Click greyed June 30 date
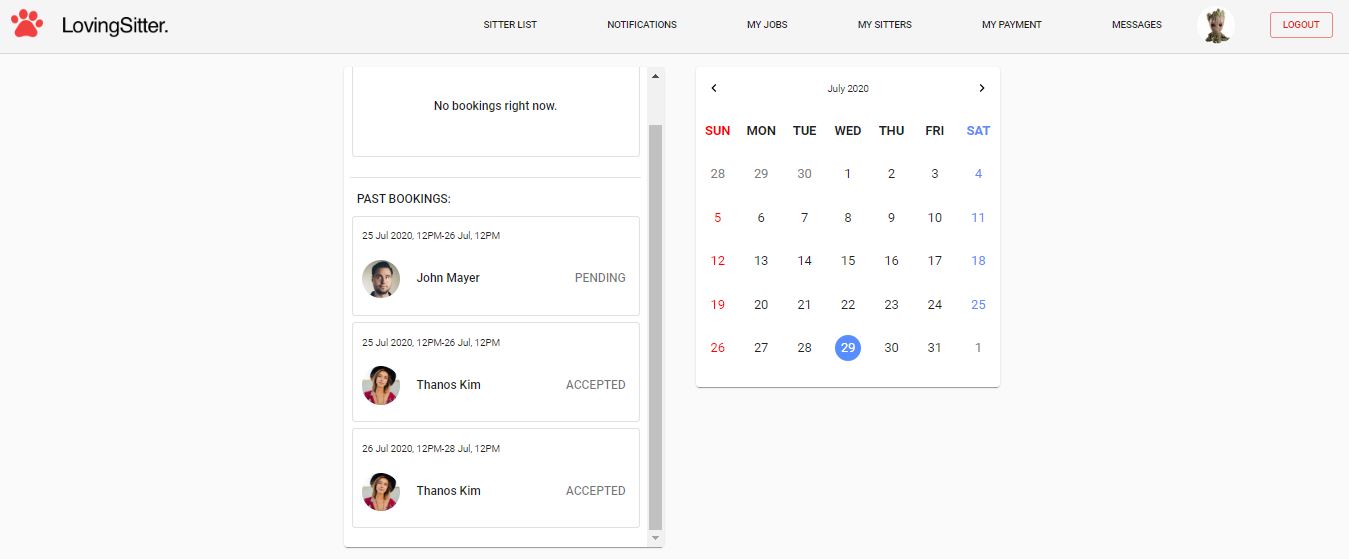The height and width of the screenshot is (559, 1349). (805, 174)
